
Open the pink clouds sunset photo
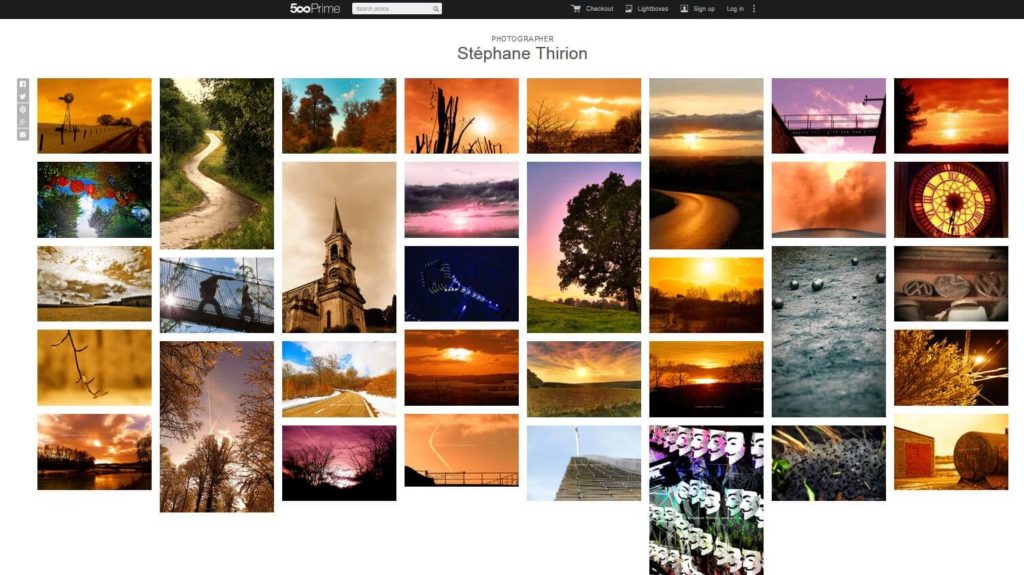(x=462, y=199)
